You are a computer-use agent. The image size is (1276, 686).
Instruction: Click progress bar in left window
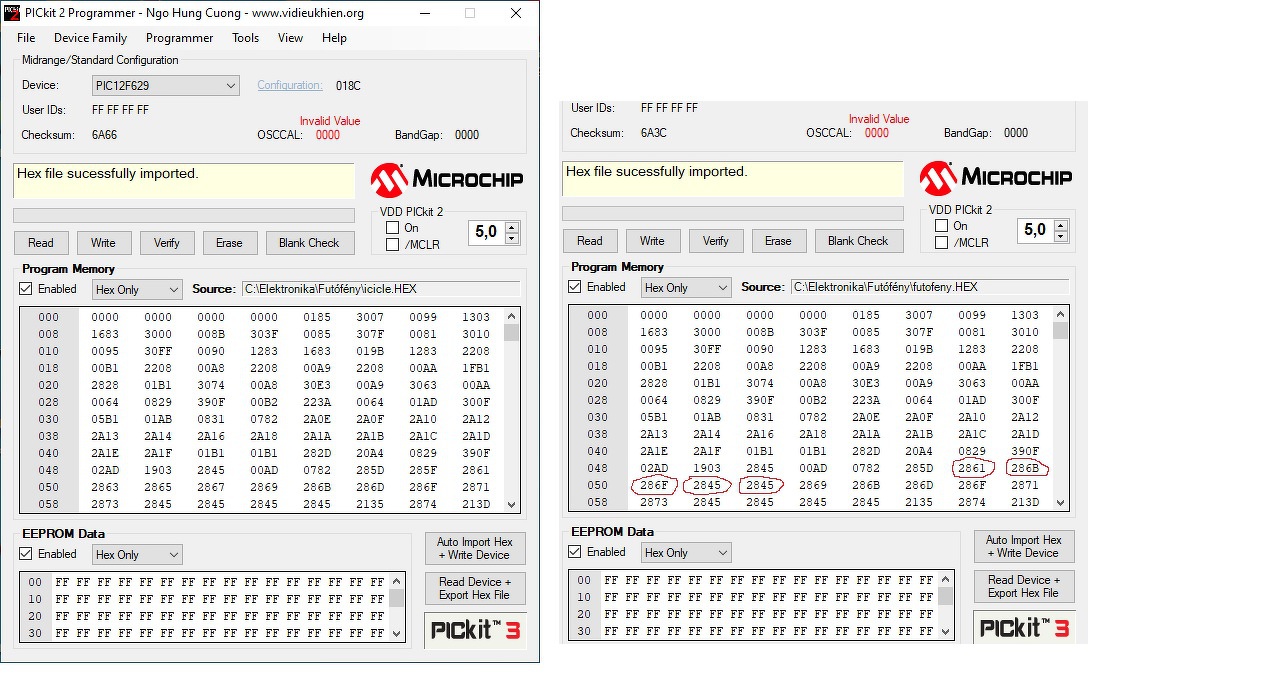coord(184,215)
